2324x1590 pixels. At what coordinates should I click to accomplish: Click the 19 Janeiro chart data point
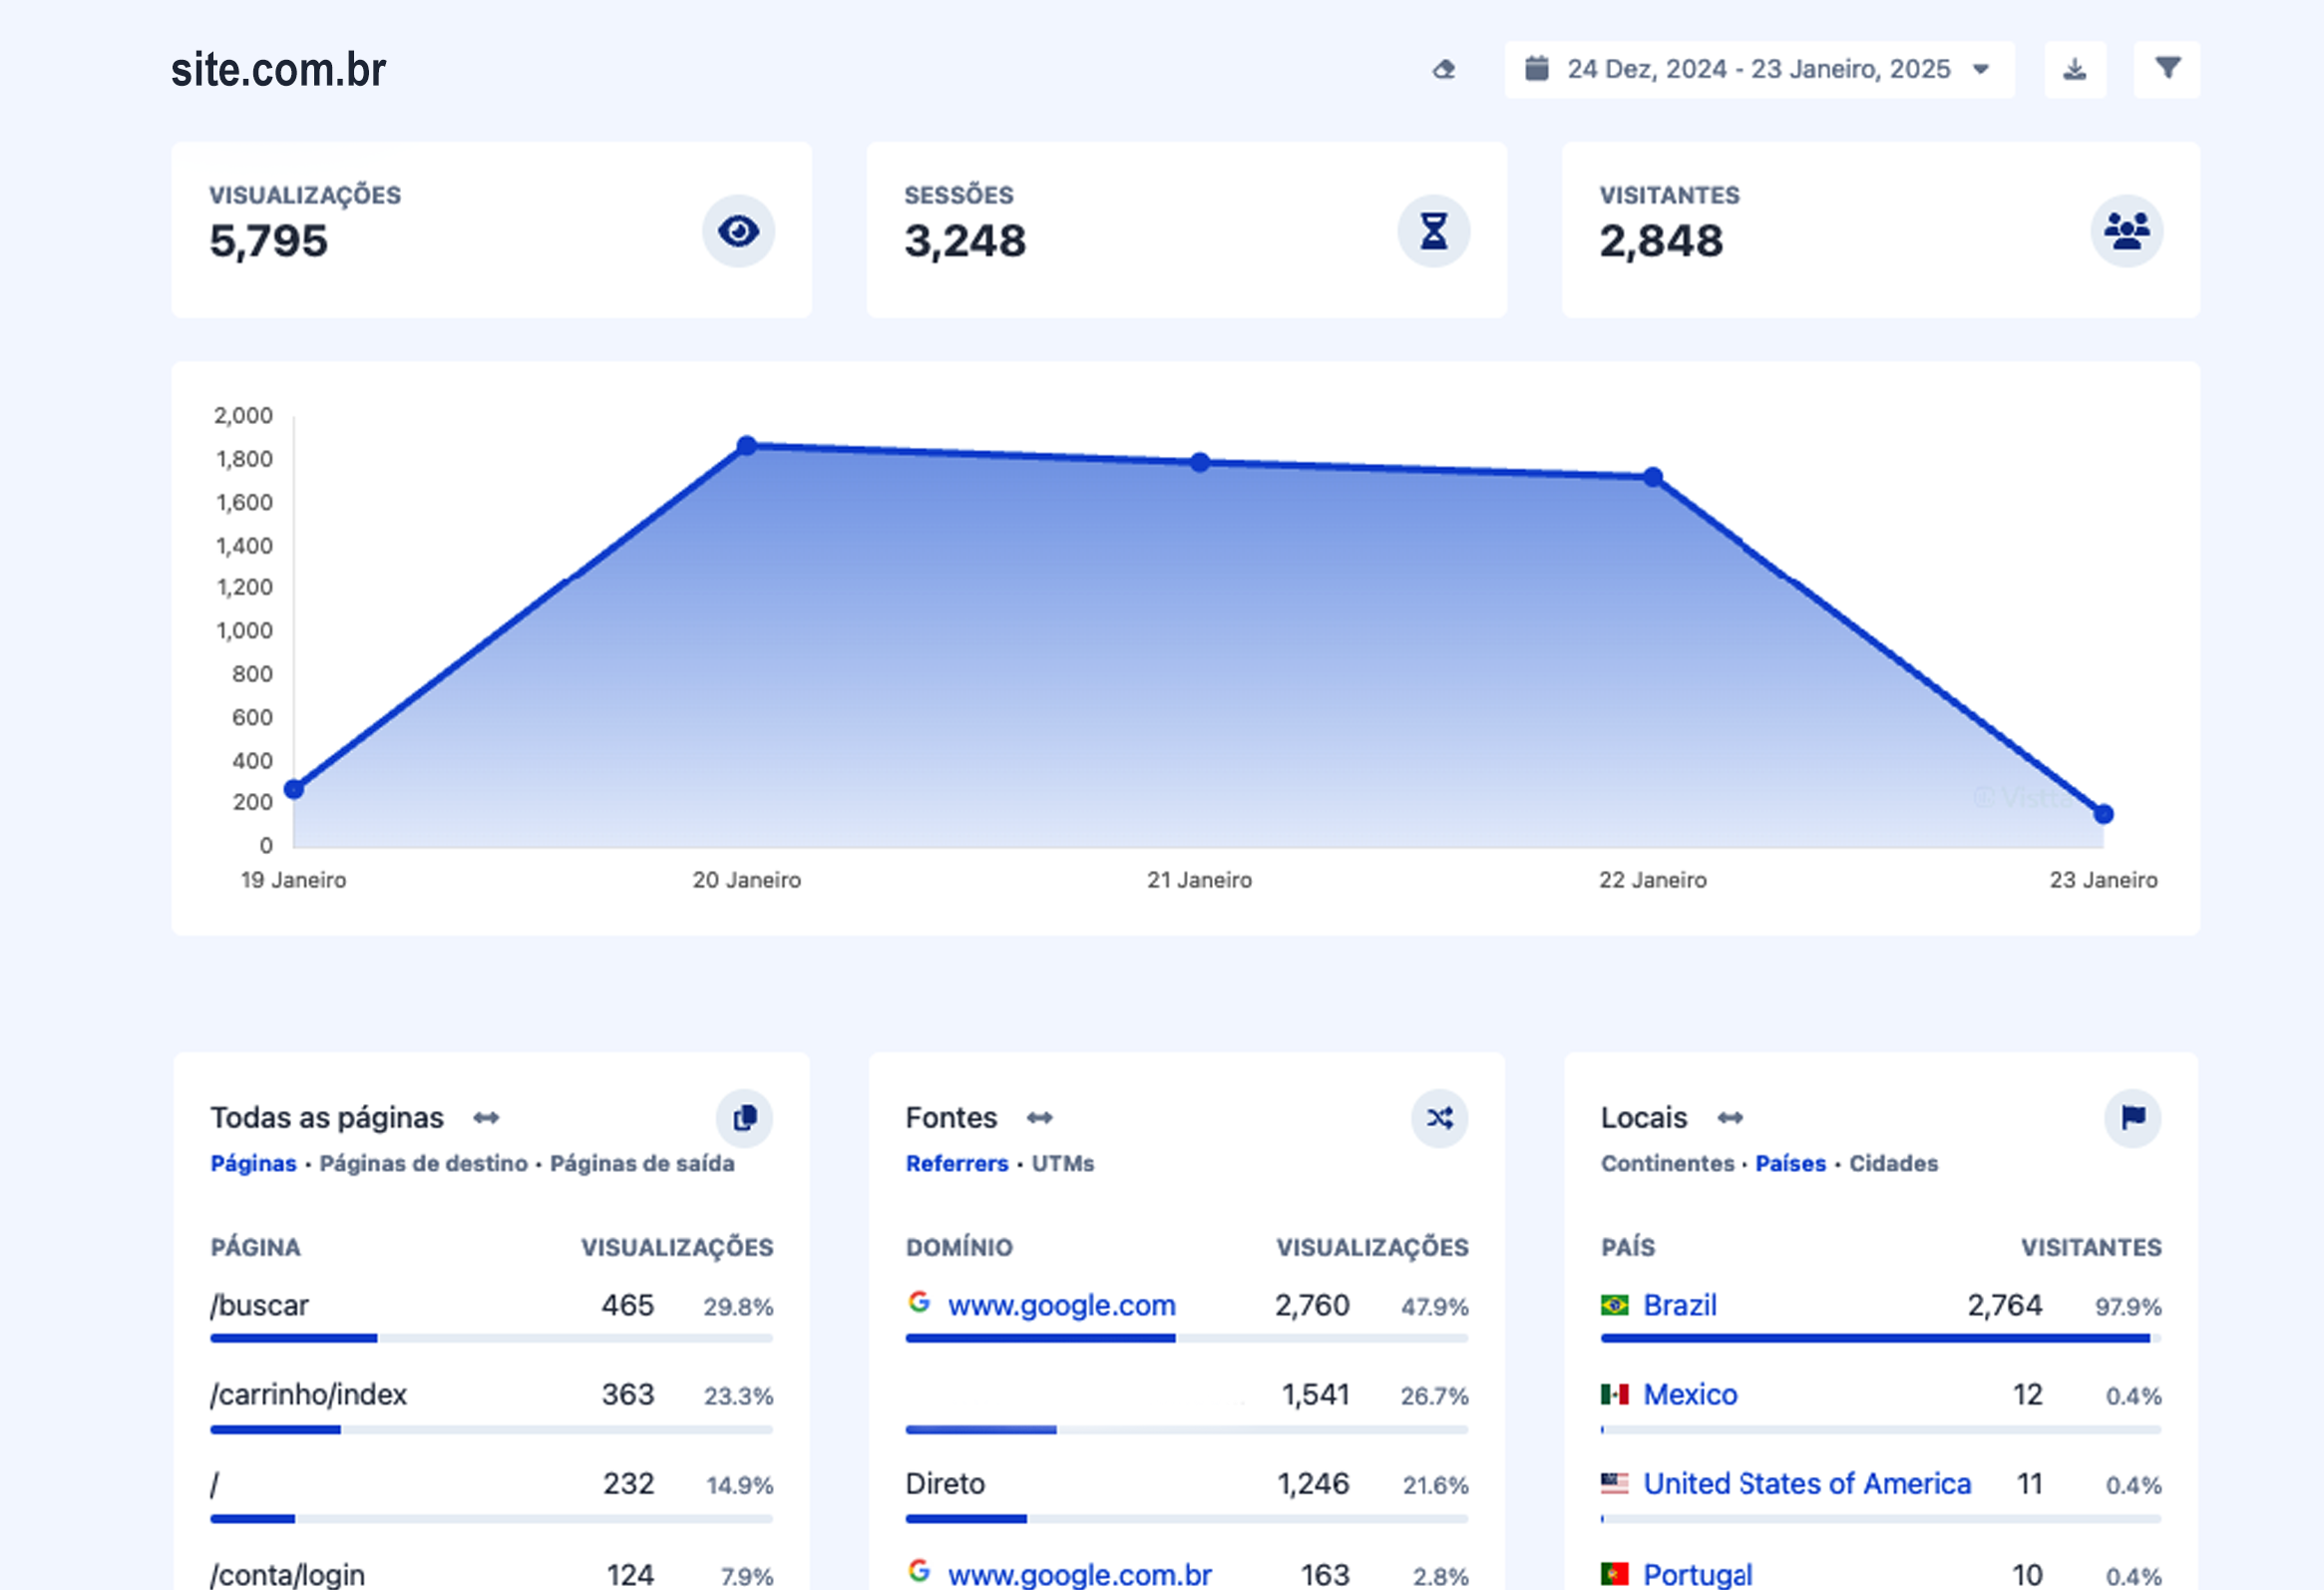[x=294, y=789]
